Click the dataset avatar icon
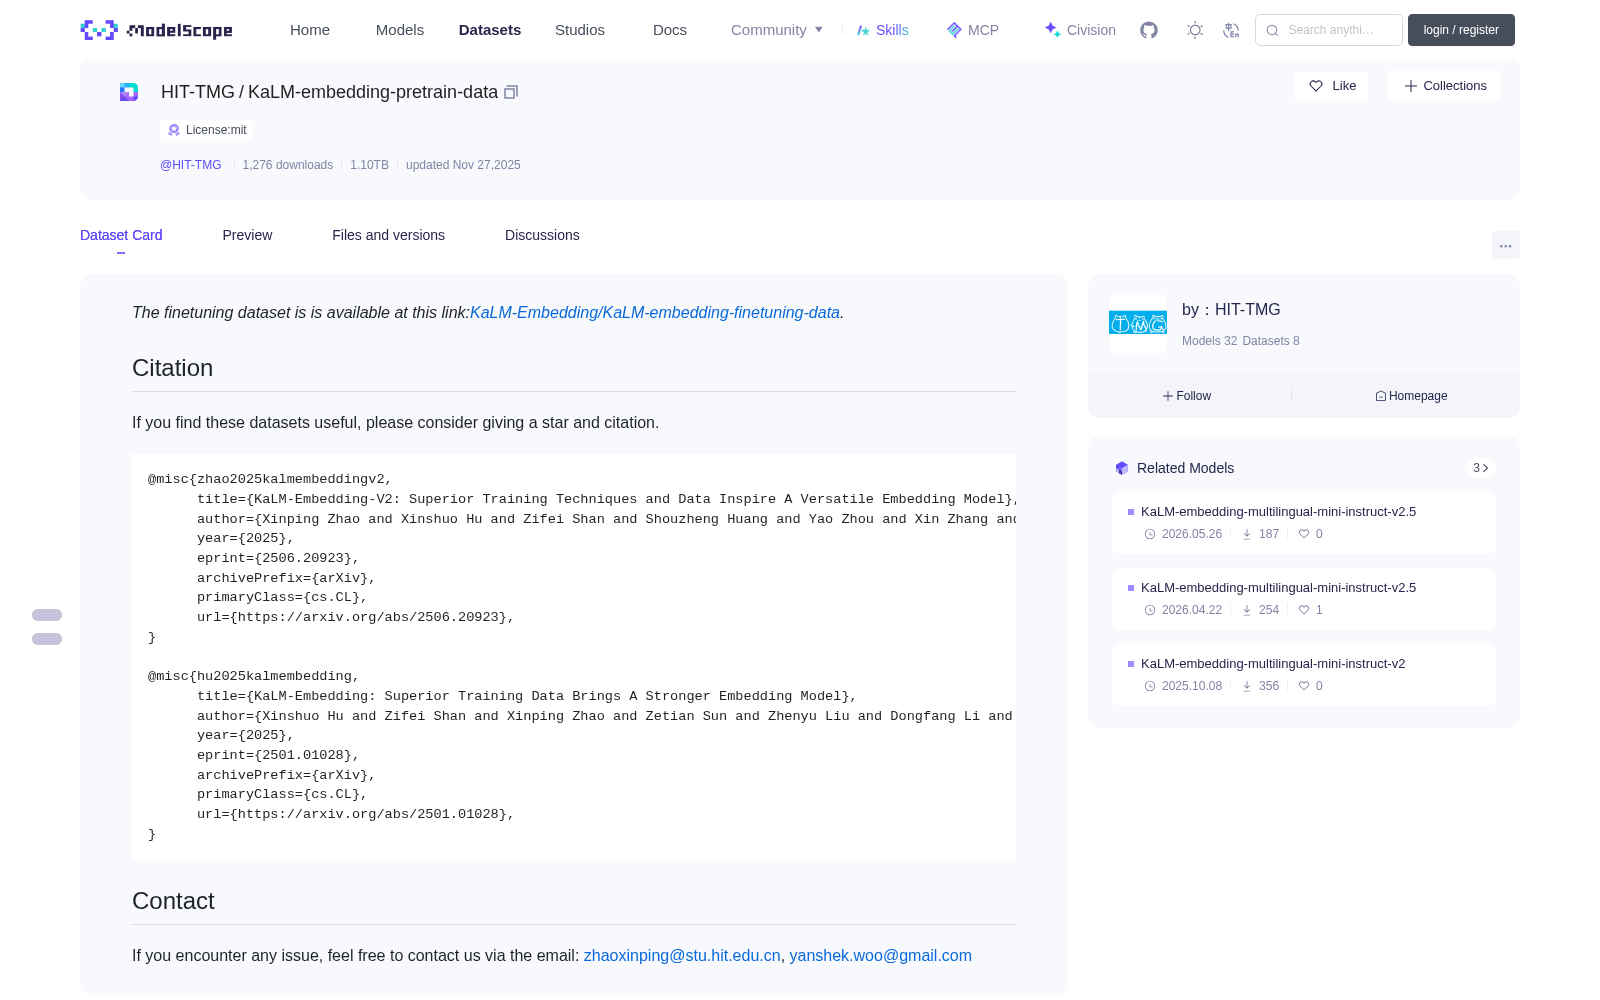The width and height of the screenshot is (1600, 1000). [x=129, y=92]
